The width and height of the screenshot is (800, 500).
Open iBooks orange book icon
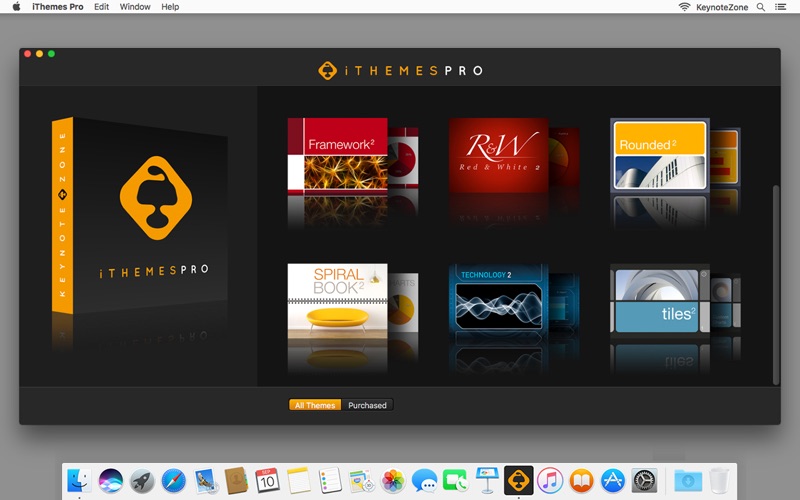coord(581,480)
